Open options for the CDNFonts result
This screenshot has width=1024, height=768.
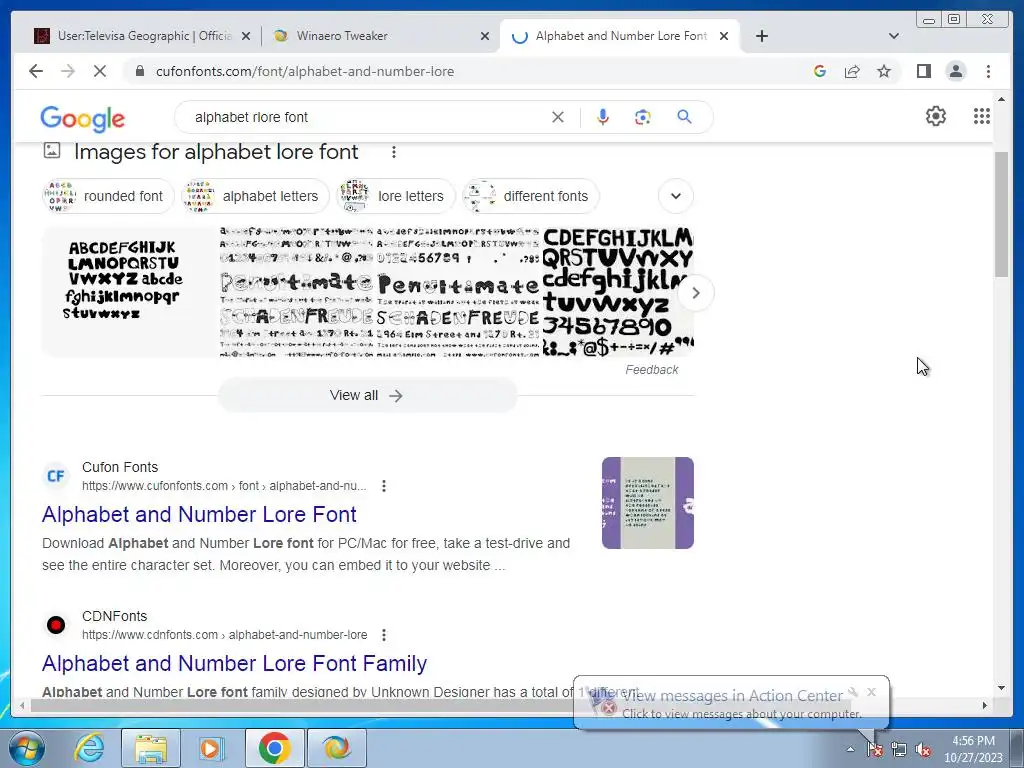pyautogui.click(x=384, y=635)
